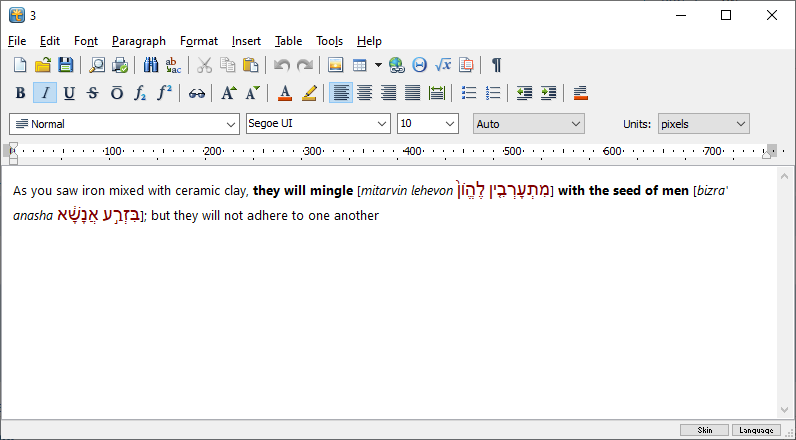Click the font color red A swatch
This screenshot has width=796, height=440.
click(285, 93)
